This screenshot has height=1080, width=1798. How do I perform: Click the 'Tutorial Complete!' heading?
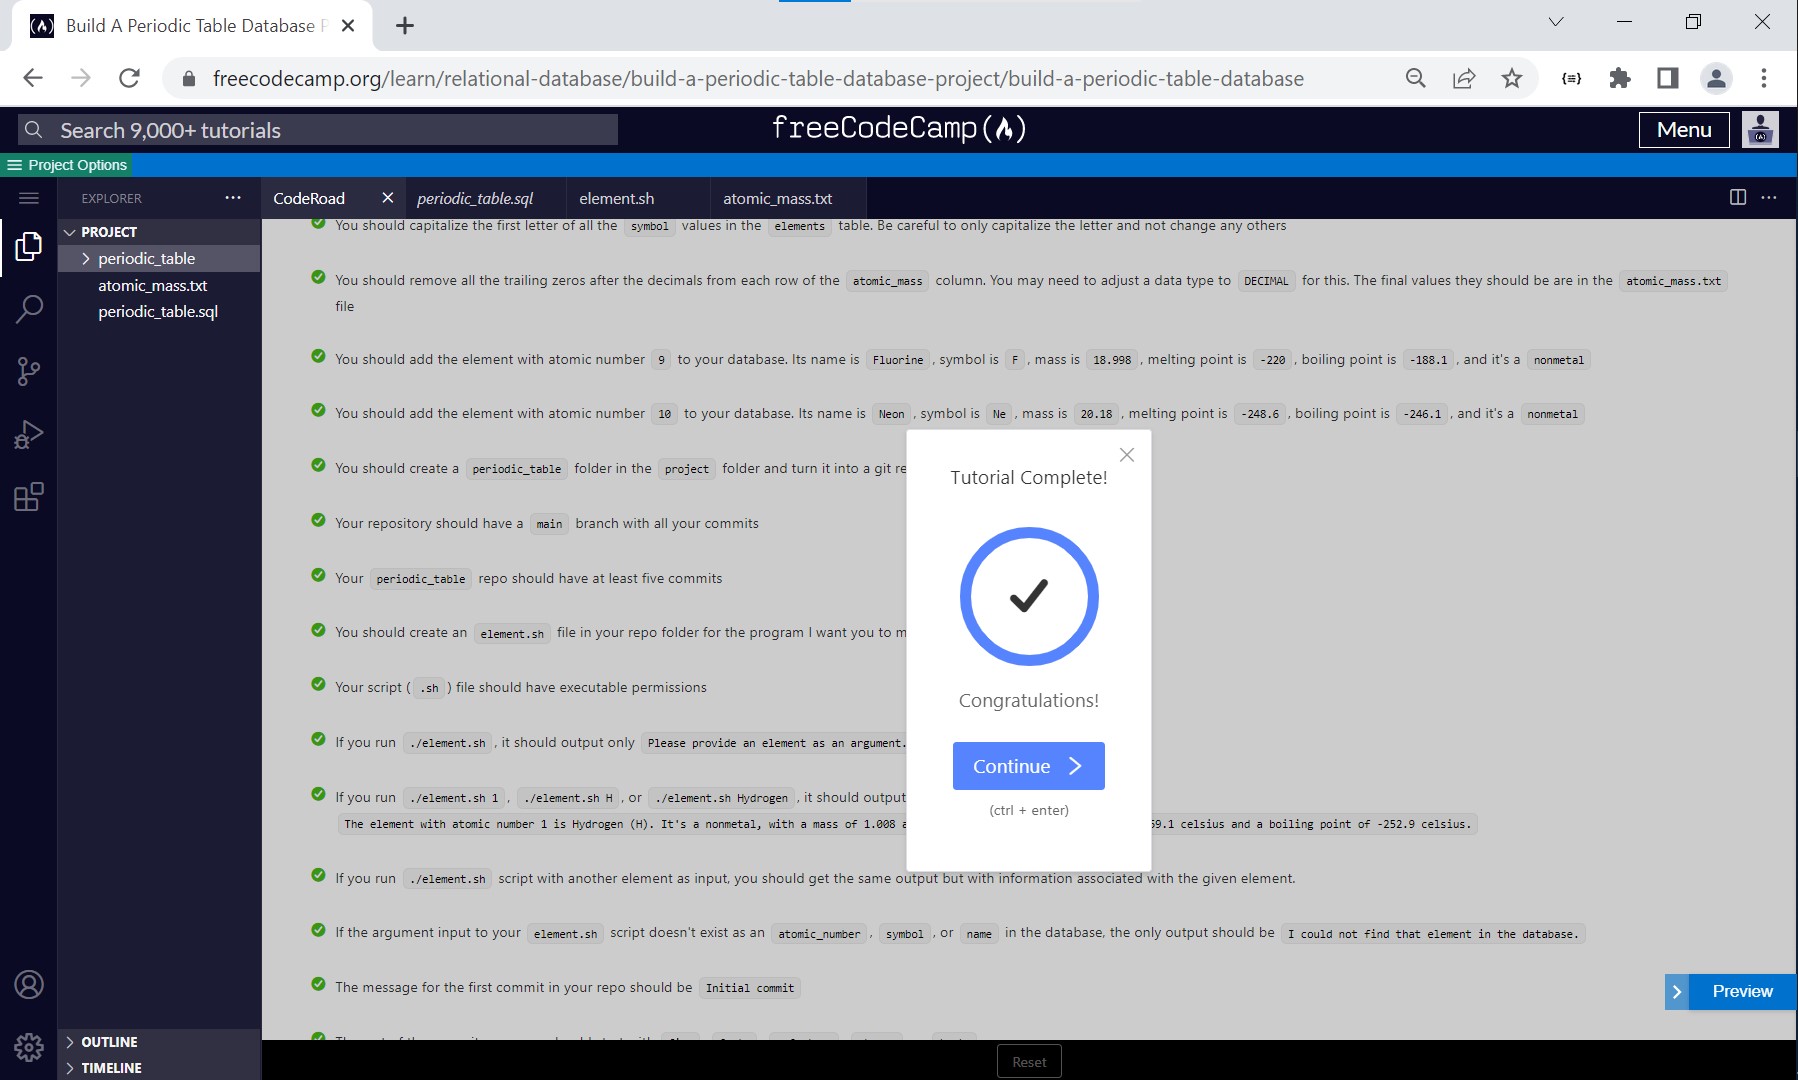(1029, 478)
